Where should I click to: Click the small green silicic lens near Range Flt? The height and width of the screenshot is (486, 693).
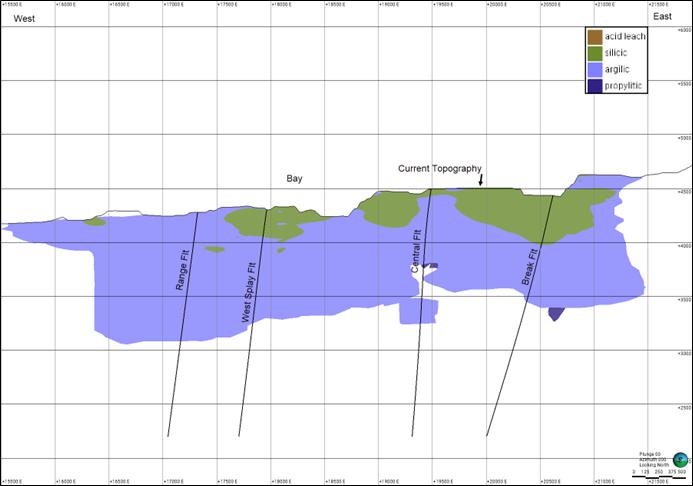[x=215, y=250]
